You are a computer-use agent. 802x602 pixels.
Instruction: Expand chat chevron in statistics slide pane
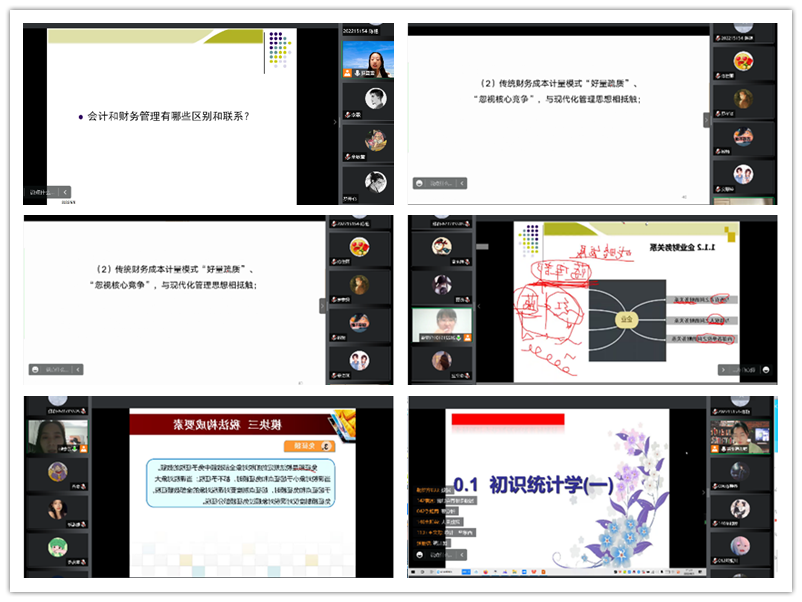462,555
